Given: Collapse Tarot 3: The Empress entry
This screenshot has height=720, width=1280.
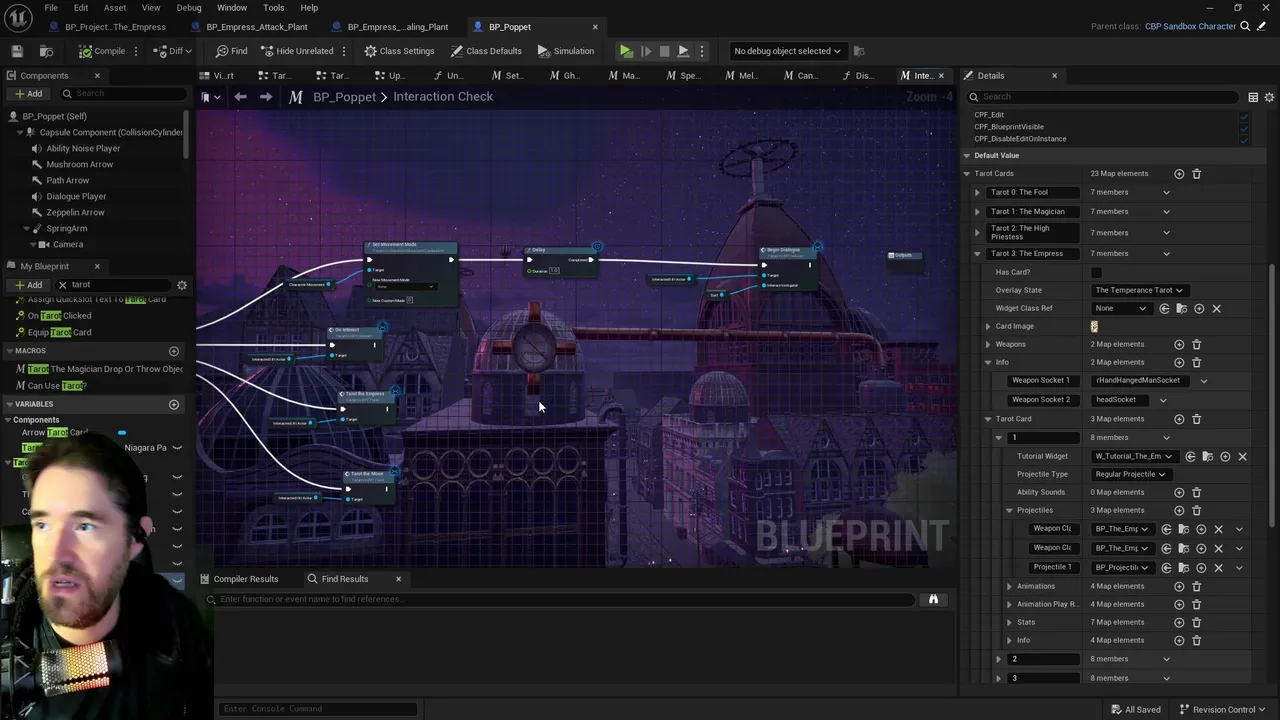Looking at the screenshot, I should click(978, 253).
